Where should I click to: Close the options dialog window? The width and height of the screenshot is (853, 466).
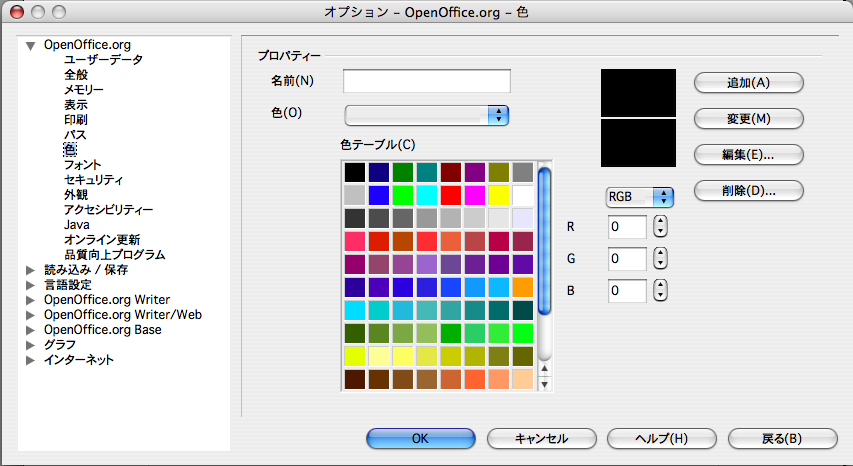(x=17, y=11)
